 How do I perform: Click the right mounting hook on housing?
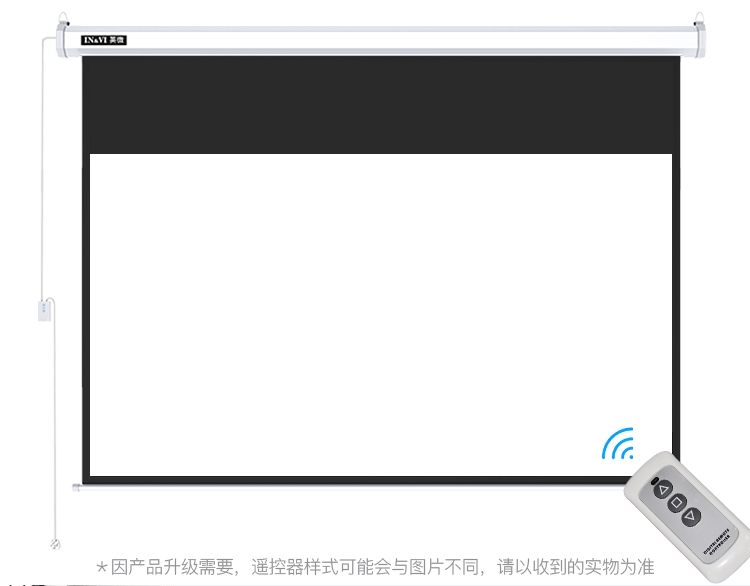coord(697,18)
